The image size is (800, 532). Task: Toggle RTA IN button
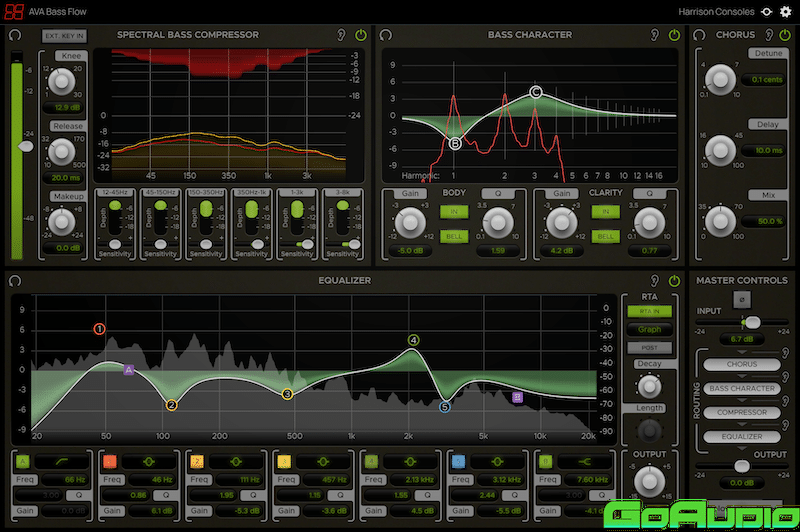click(649, 311)
